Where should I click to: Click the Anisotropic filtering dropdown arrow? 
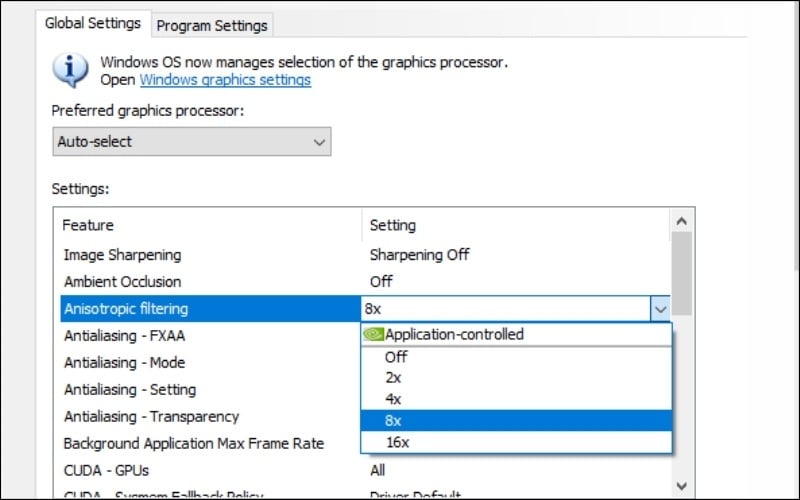(659, 309)
